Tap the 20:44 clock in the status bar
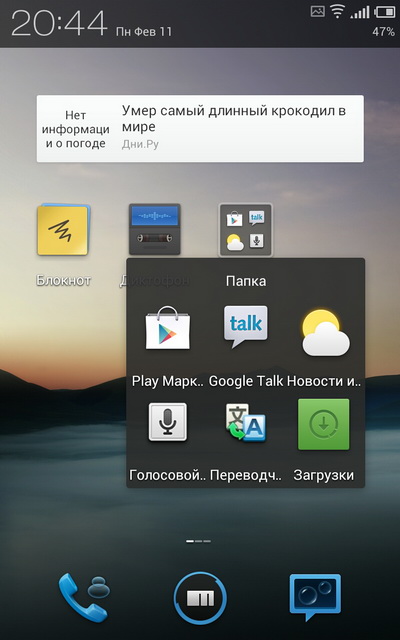Viewport: 400px width, 640px height. 59,23
